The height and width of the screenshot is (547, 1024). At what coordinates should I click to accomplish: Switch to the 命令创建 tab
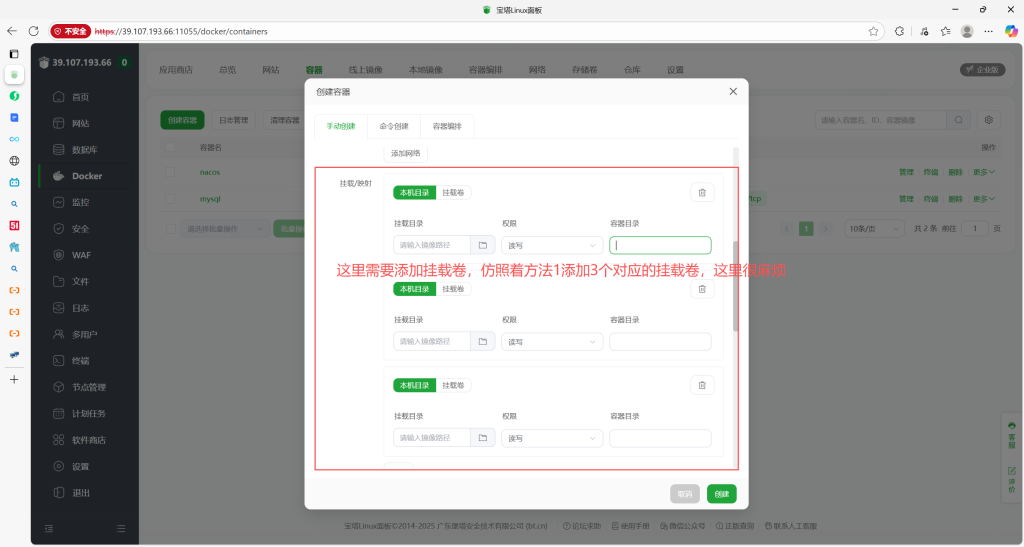coord(394,126)
